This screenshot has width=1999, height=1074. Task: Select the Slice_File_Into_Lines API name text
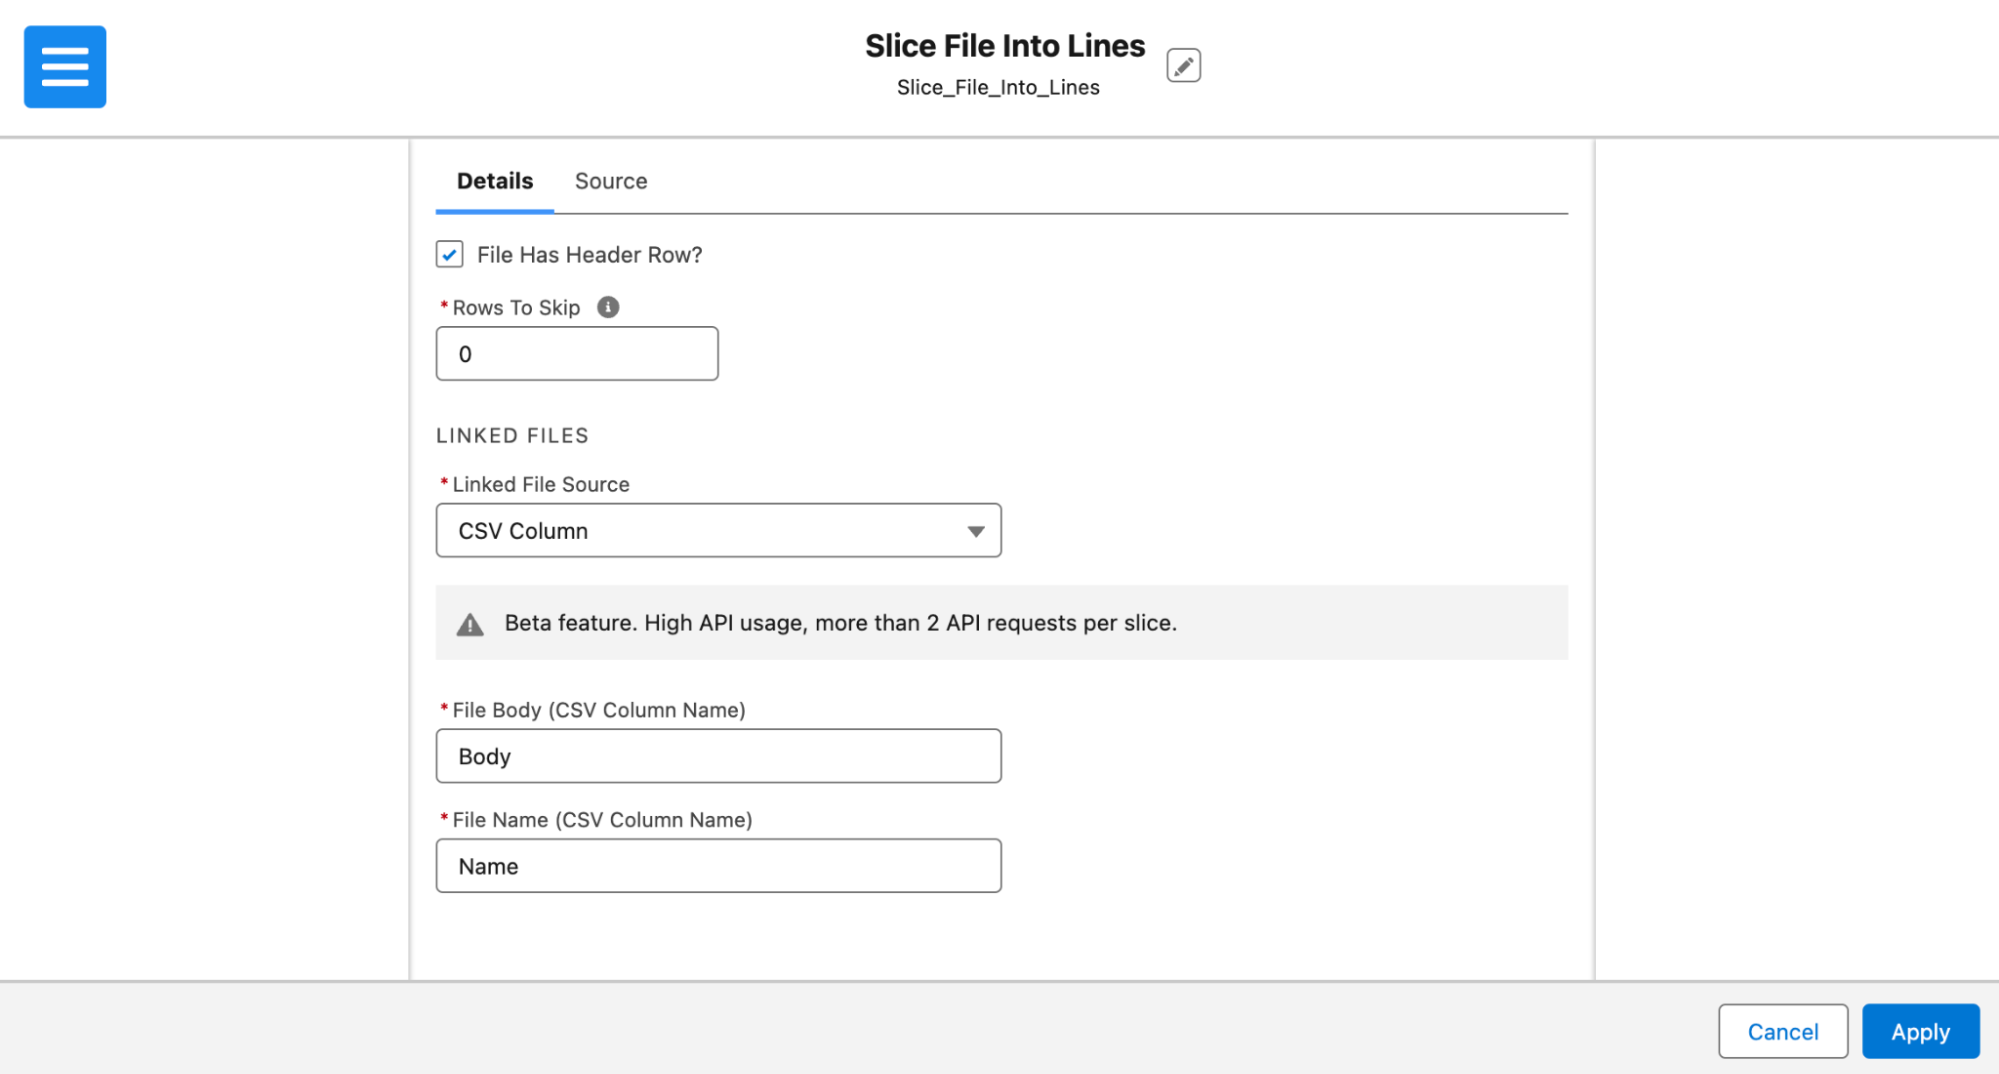tap(997, 87)
